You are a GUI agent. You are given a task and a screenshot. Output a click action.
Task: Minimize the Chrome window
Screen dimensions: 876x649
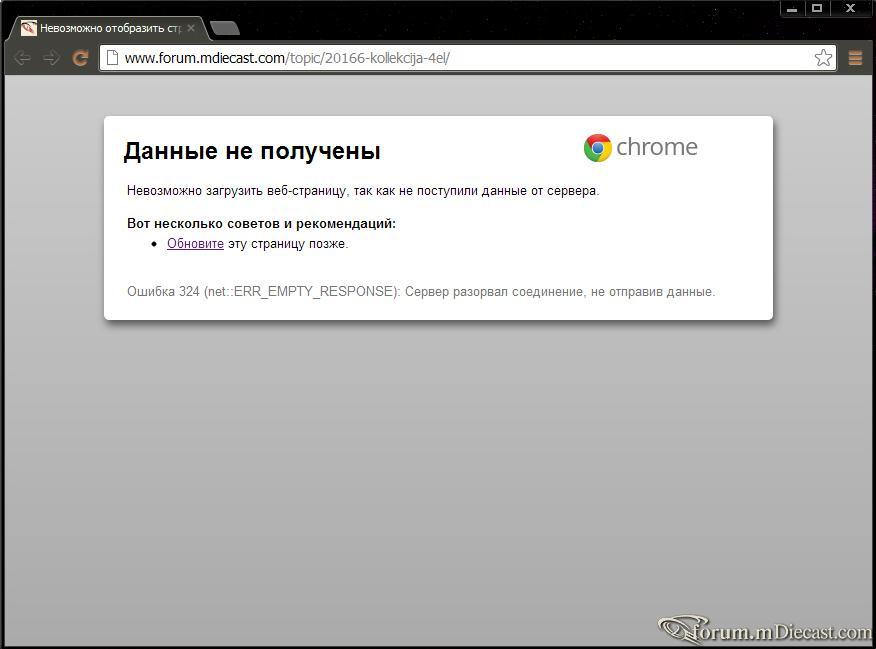(792, 8)
